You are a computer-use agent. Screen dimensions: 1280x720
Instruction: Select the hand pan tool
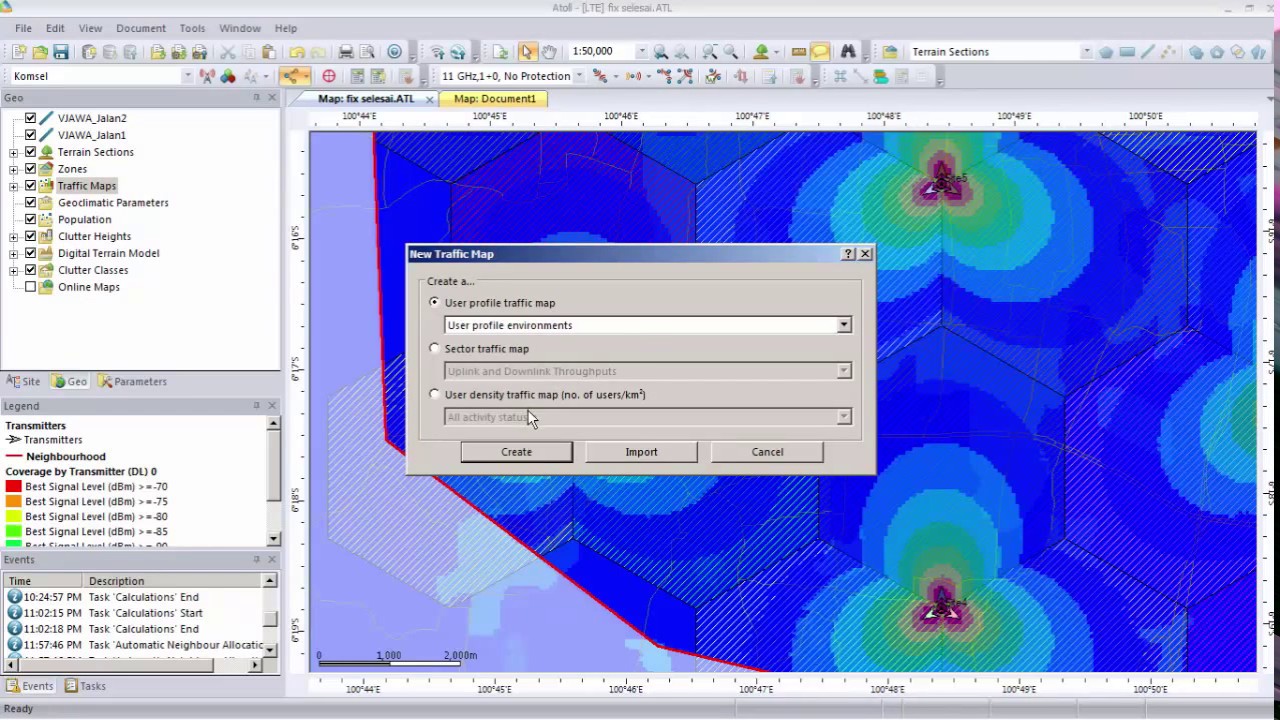tap(547, 52)
